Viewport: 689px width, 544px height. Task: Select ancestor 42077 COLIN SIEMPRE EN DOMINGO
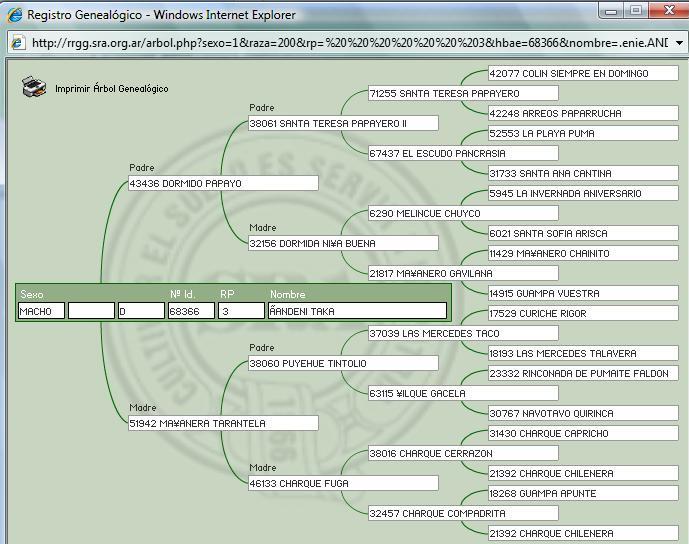coord(582,74)
